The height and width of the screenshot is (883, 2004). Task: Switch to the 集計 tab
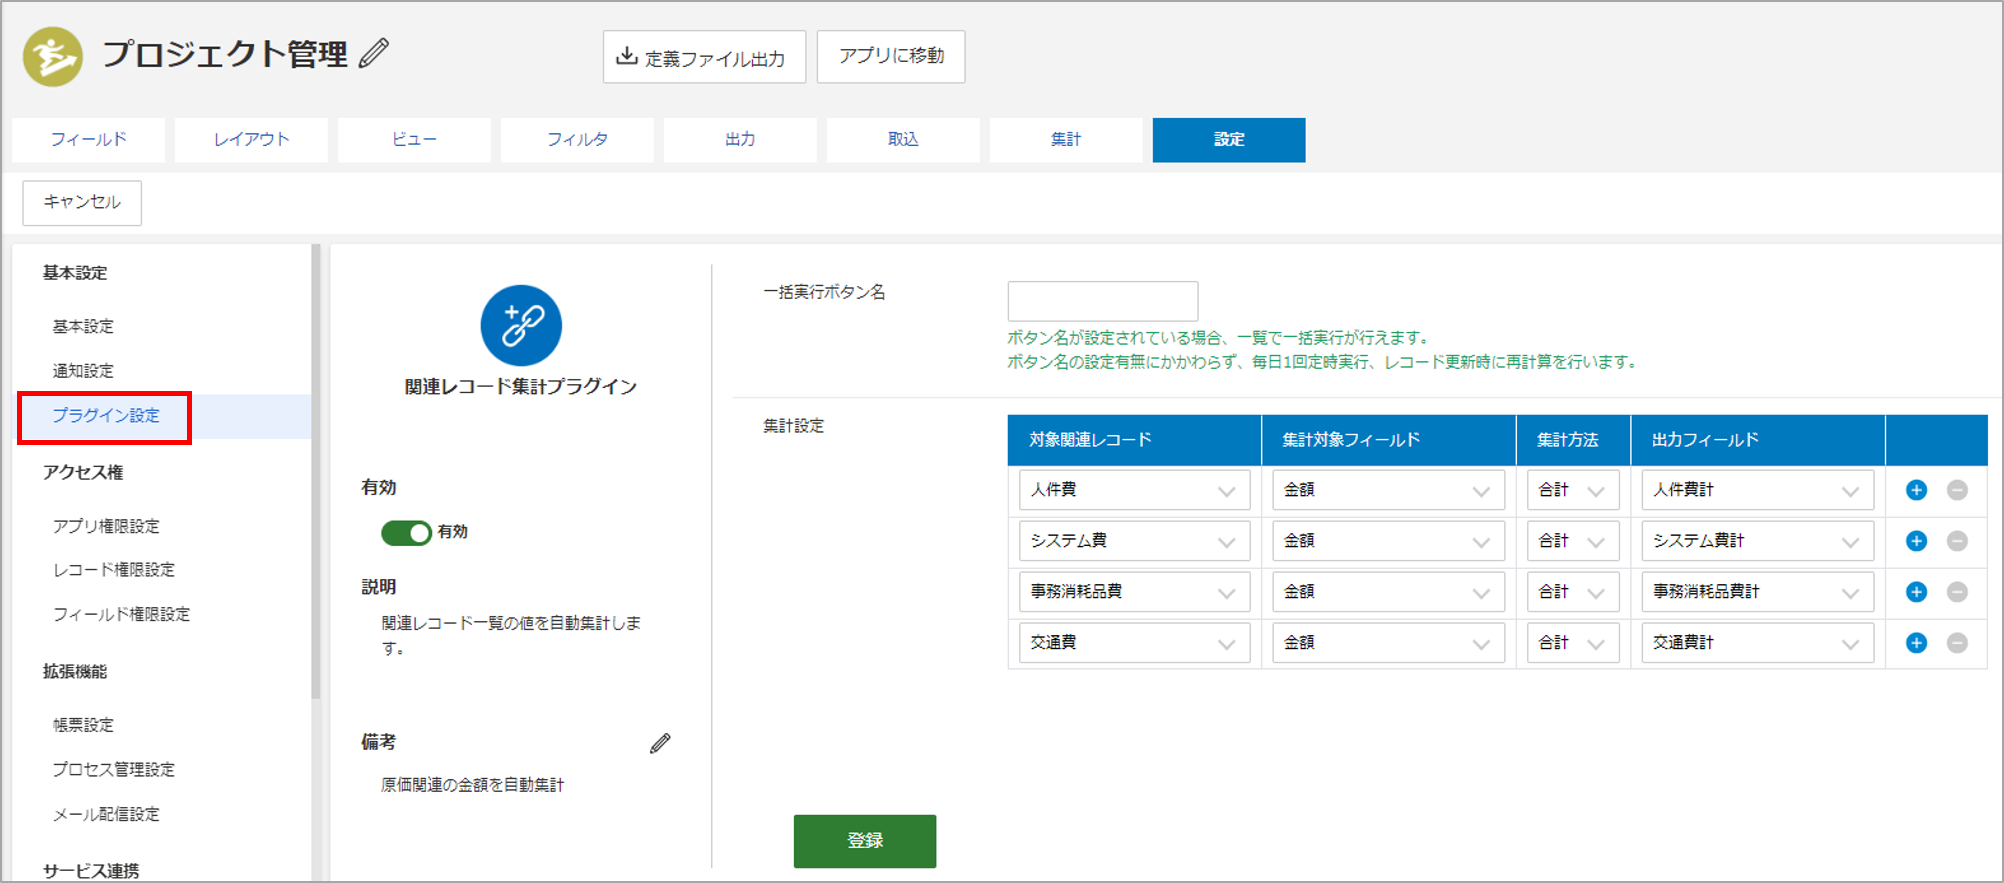click(x=1066, y=140)
